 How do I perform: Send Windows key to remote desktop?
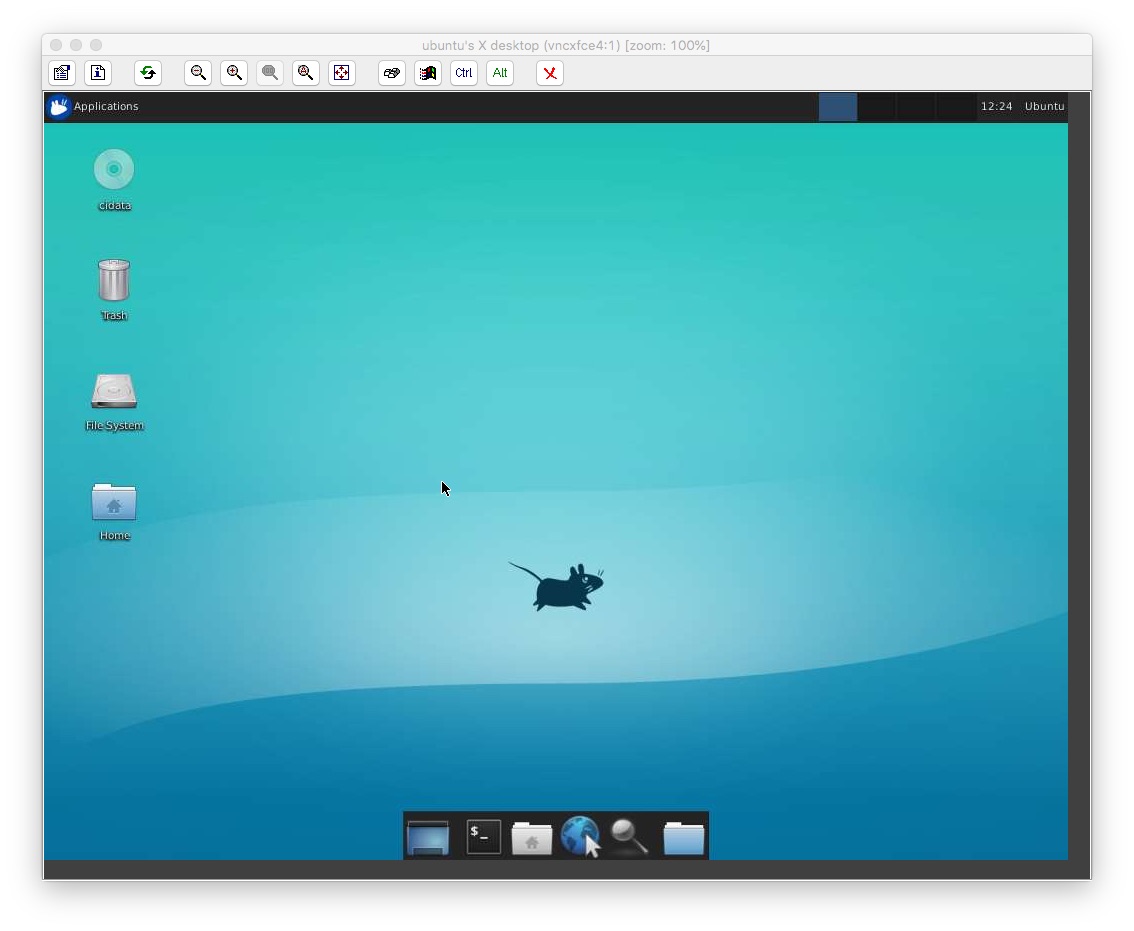click(428, 73)
